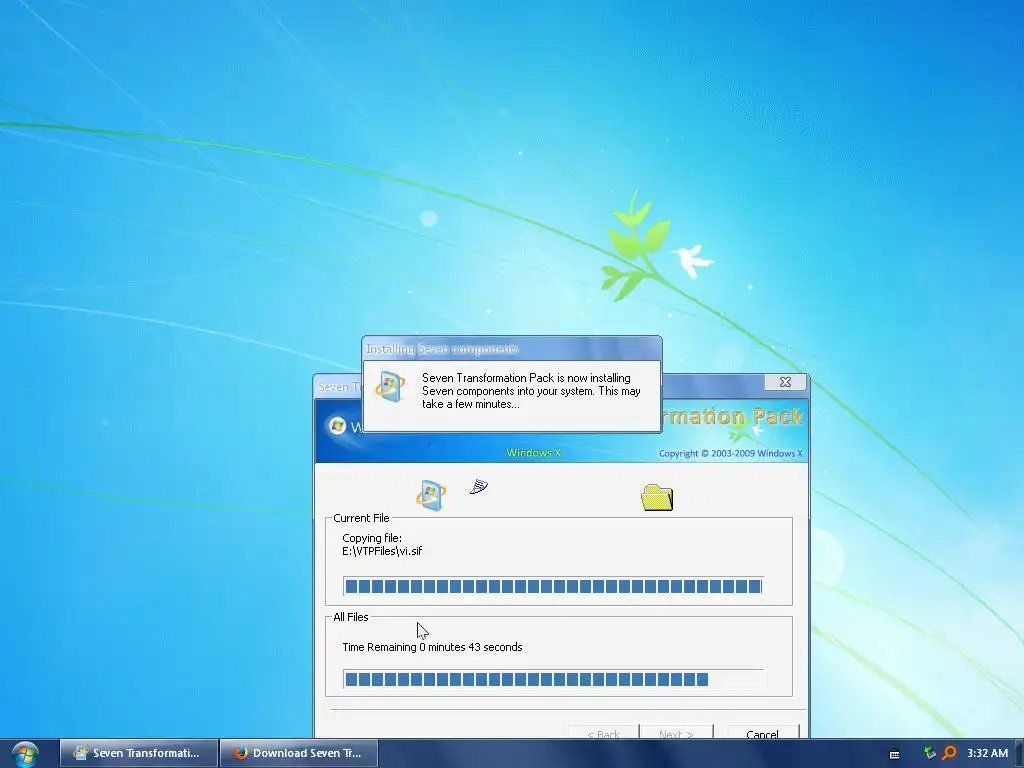Click the keyboard tray icon

tap(895, 754)
